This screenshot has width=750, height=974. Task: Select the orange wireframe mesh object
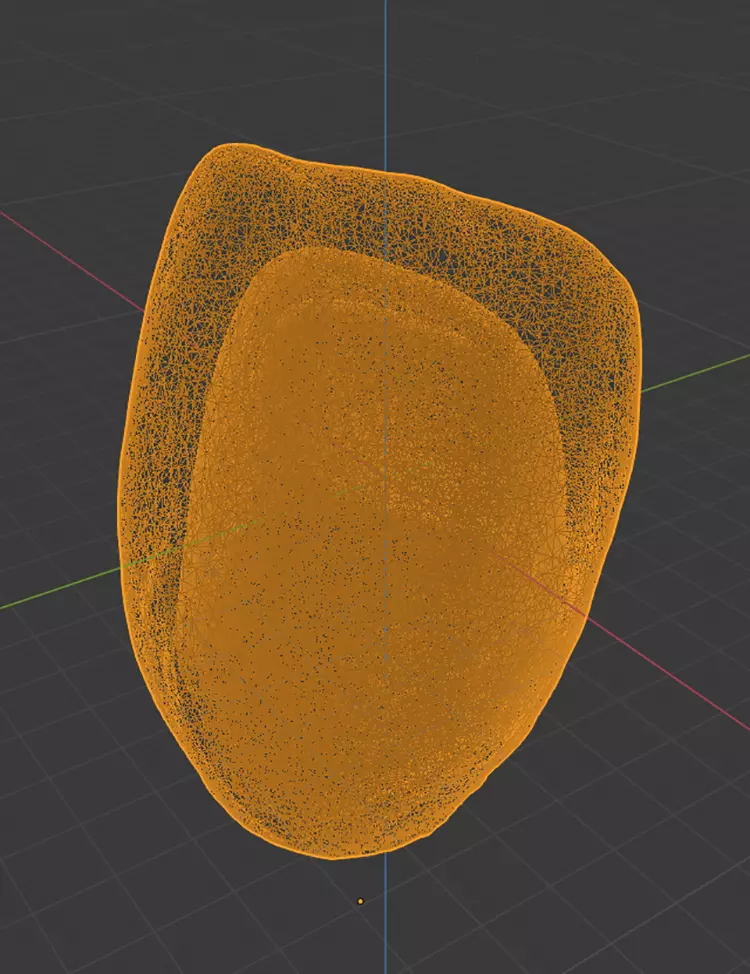(379, 500)
